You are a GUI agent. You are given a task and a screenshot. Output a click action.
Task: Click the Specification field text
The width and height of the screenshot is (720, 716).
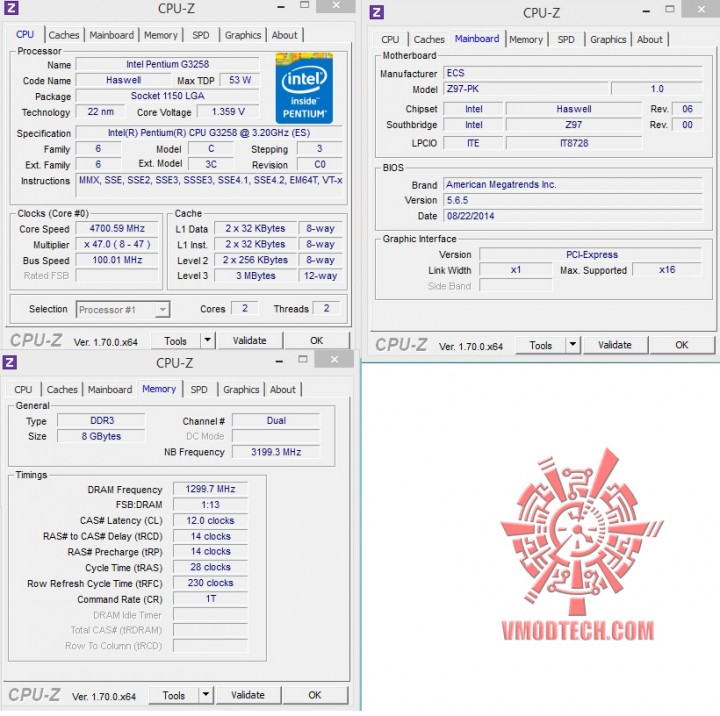pyautogui.click(x=209, y=133)
